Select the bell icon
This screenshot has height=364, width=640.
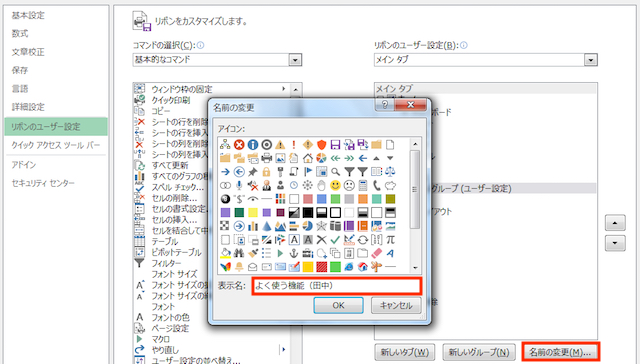click(x=239, y=267)
